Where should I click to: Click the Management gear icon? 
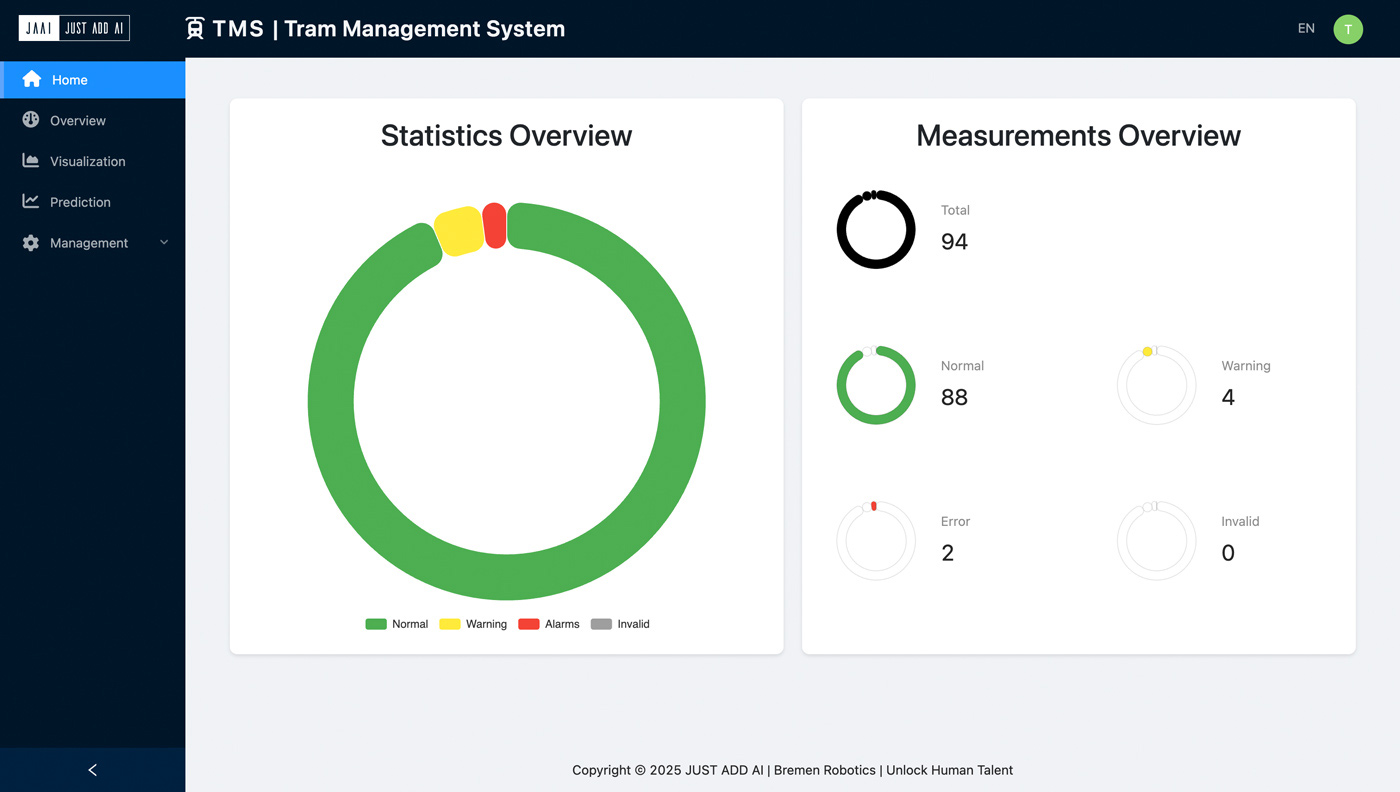coord(31,243)
